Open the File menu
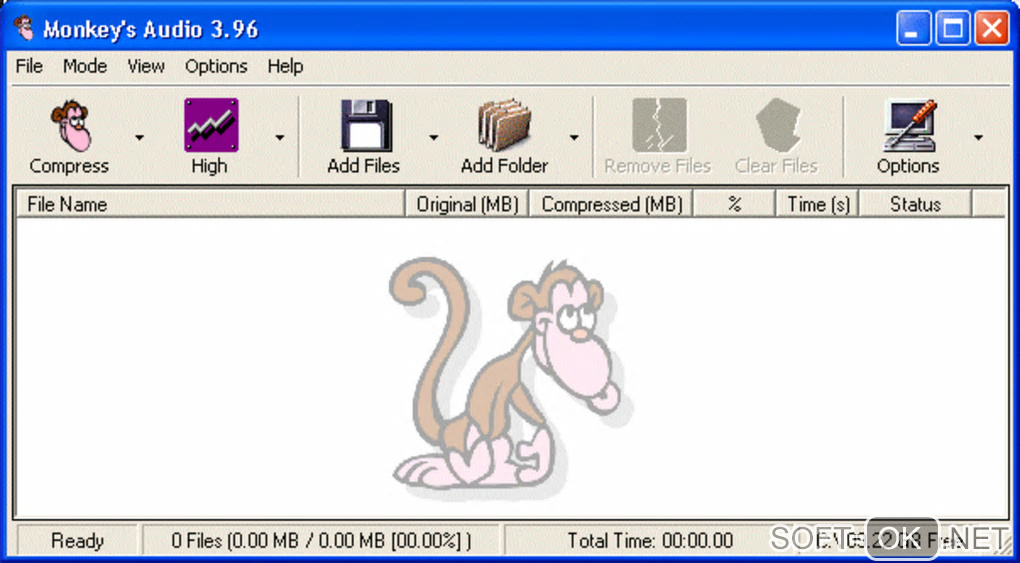The width and height of the screenshot is (1020, 563). (x=29, y=66)
